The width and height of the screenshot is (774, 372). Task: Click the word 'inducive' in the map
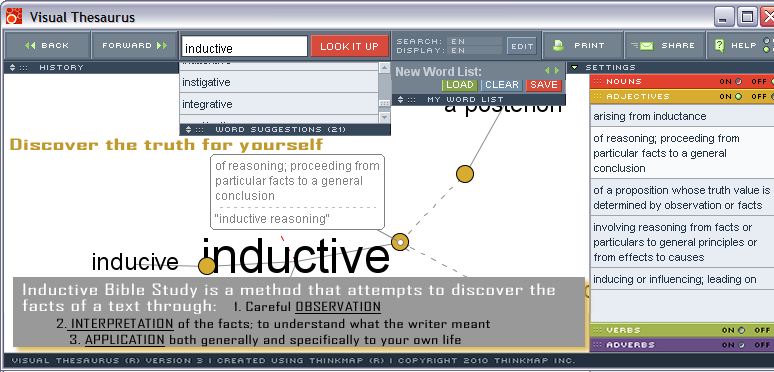[x=135, y=262]
